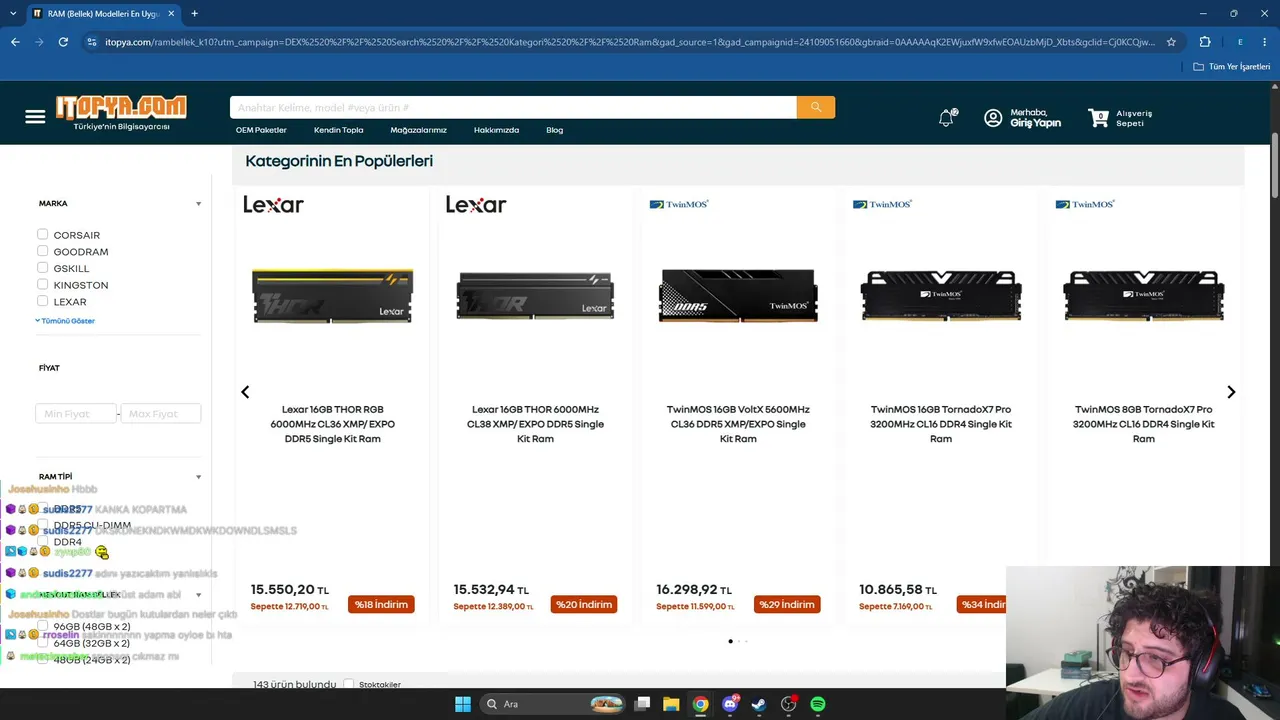Collapse the MARKA filter section
The image size is (1280, 720).
pos(198,204)
